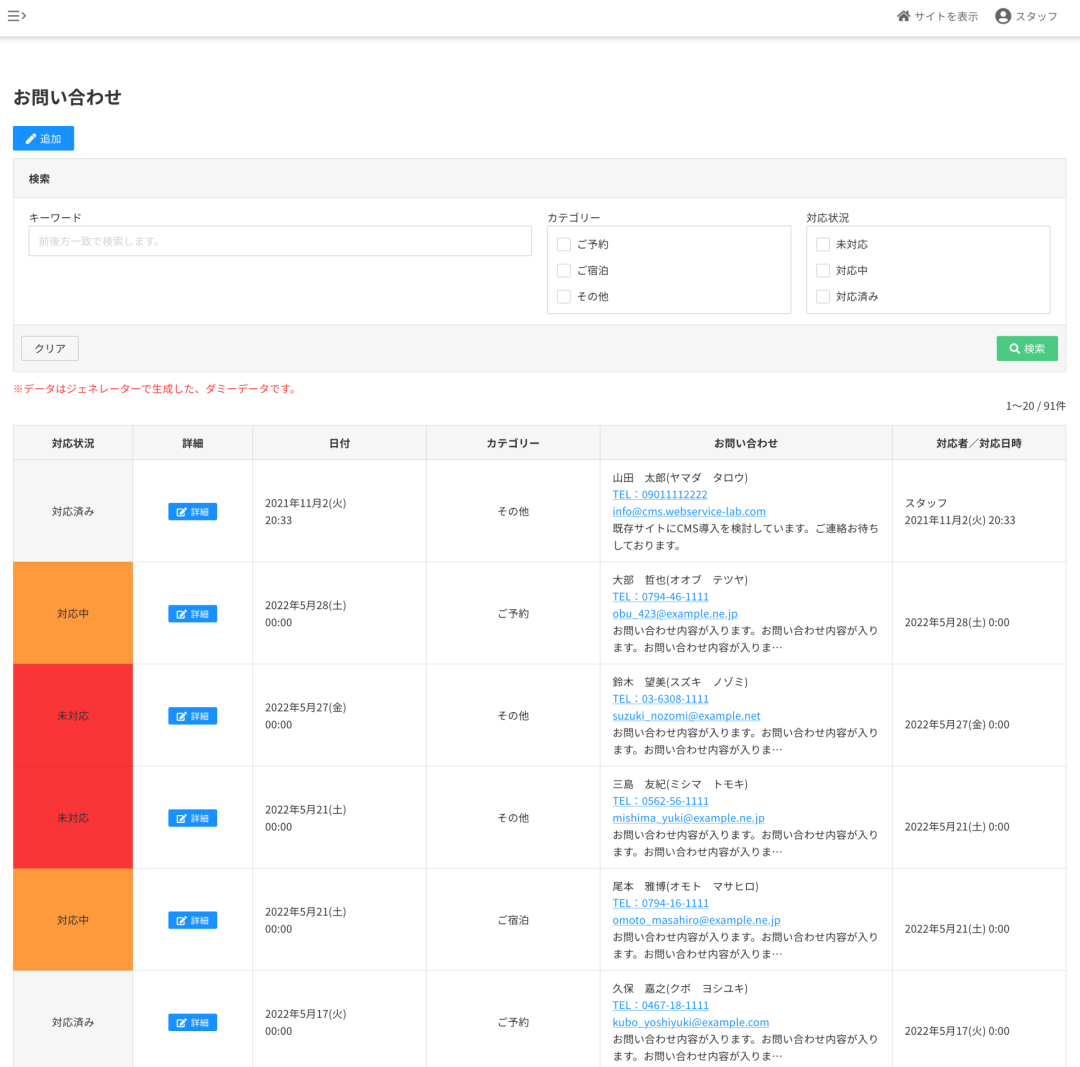Click the 追加 button with pencil icon
This screenshot has width=1080, height=1067.
[x=43, y=139]
